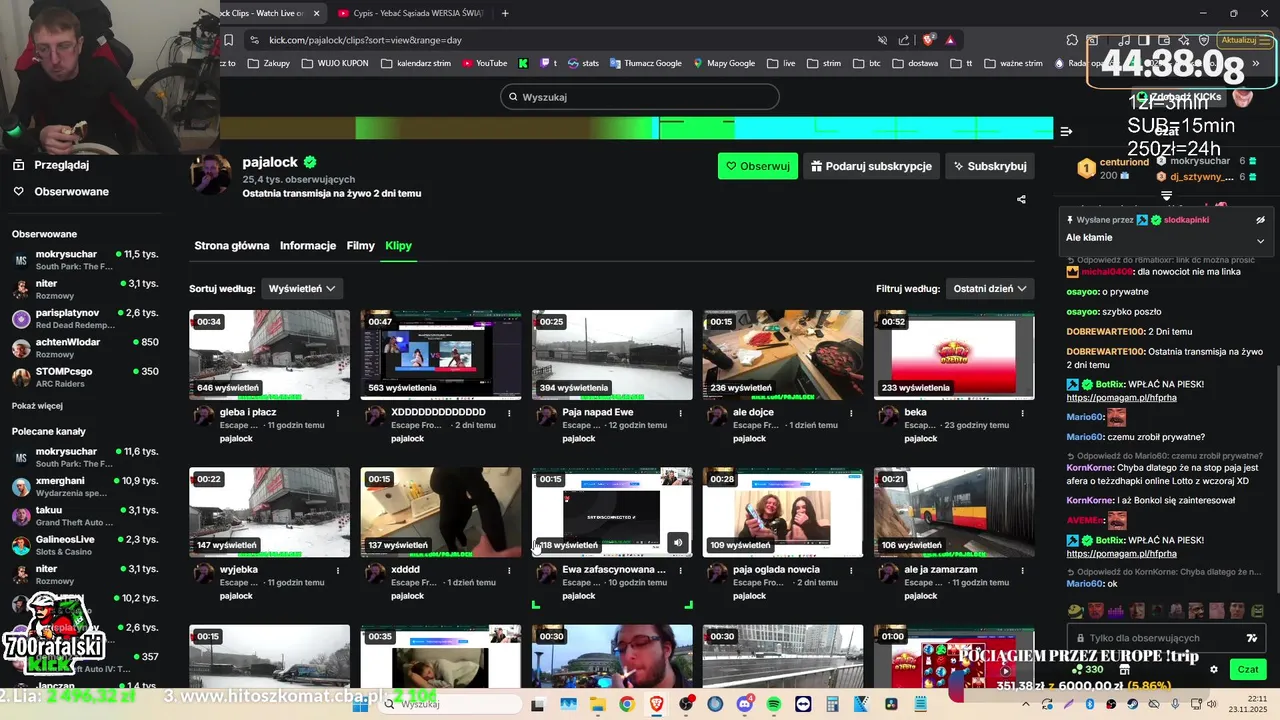Viewport: 1280px width, 720px height.
Task: Open browser extensions puzzle icon
Action: [1072, 40]
